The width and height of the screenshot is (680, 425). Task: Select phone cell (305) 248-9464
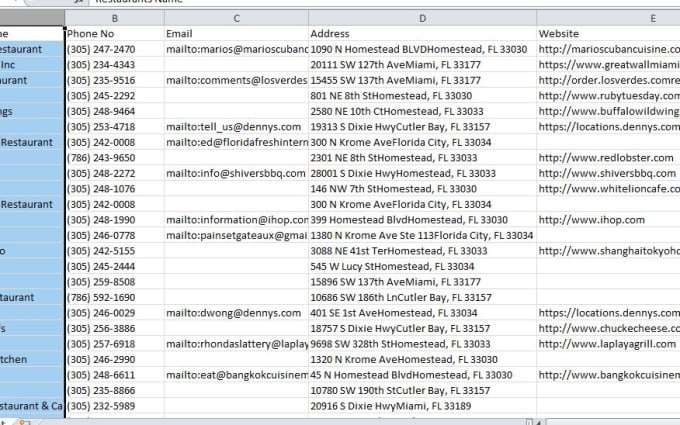coord(114,111)
